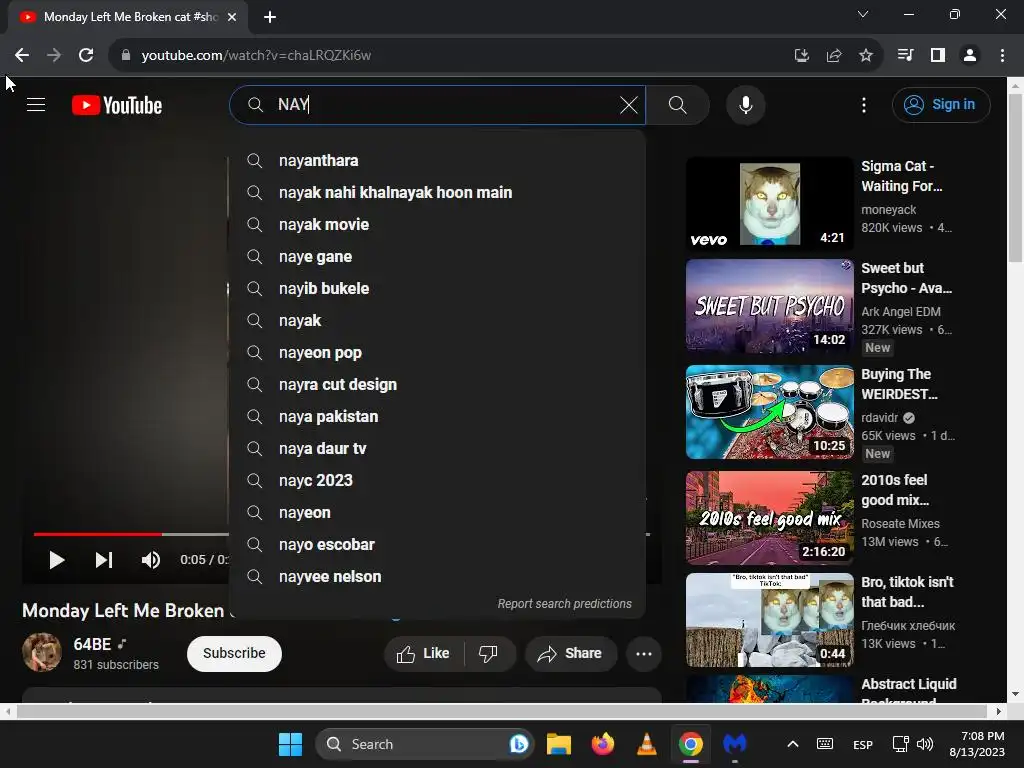This screenshot has height=768, width=1024.
Task: Click the vertical page scrollbar
Action: [1016, 178]
